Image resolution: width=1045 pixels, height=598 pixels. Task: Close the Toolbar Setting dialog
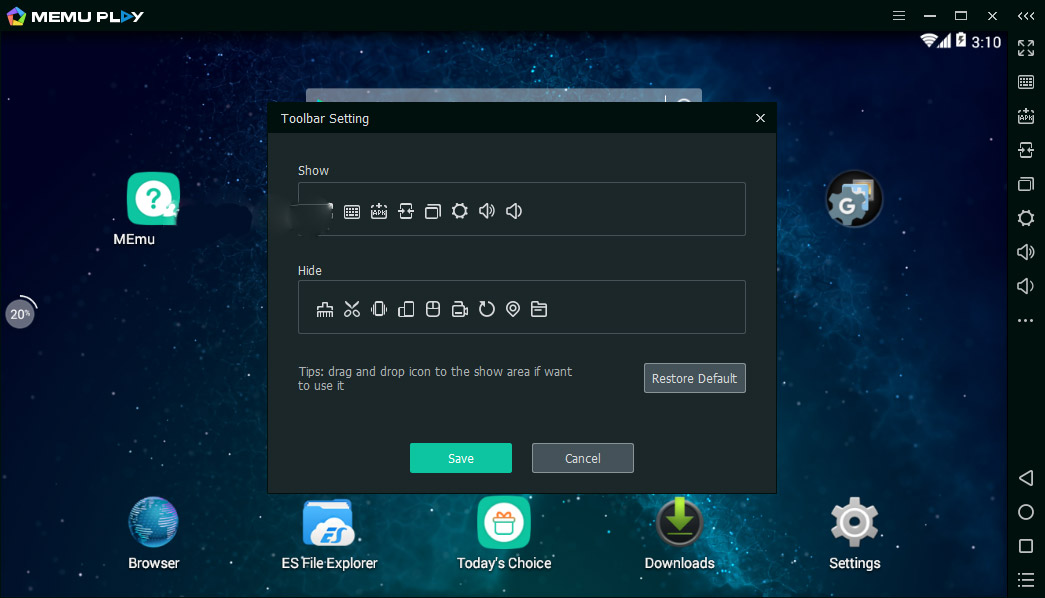(x=760, y=118)
